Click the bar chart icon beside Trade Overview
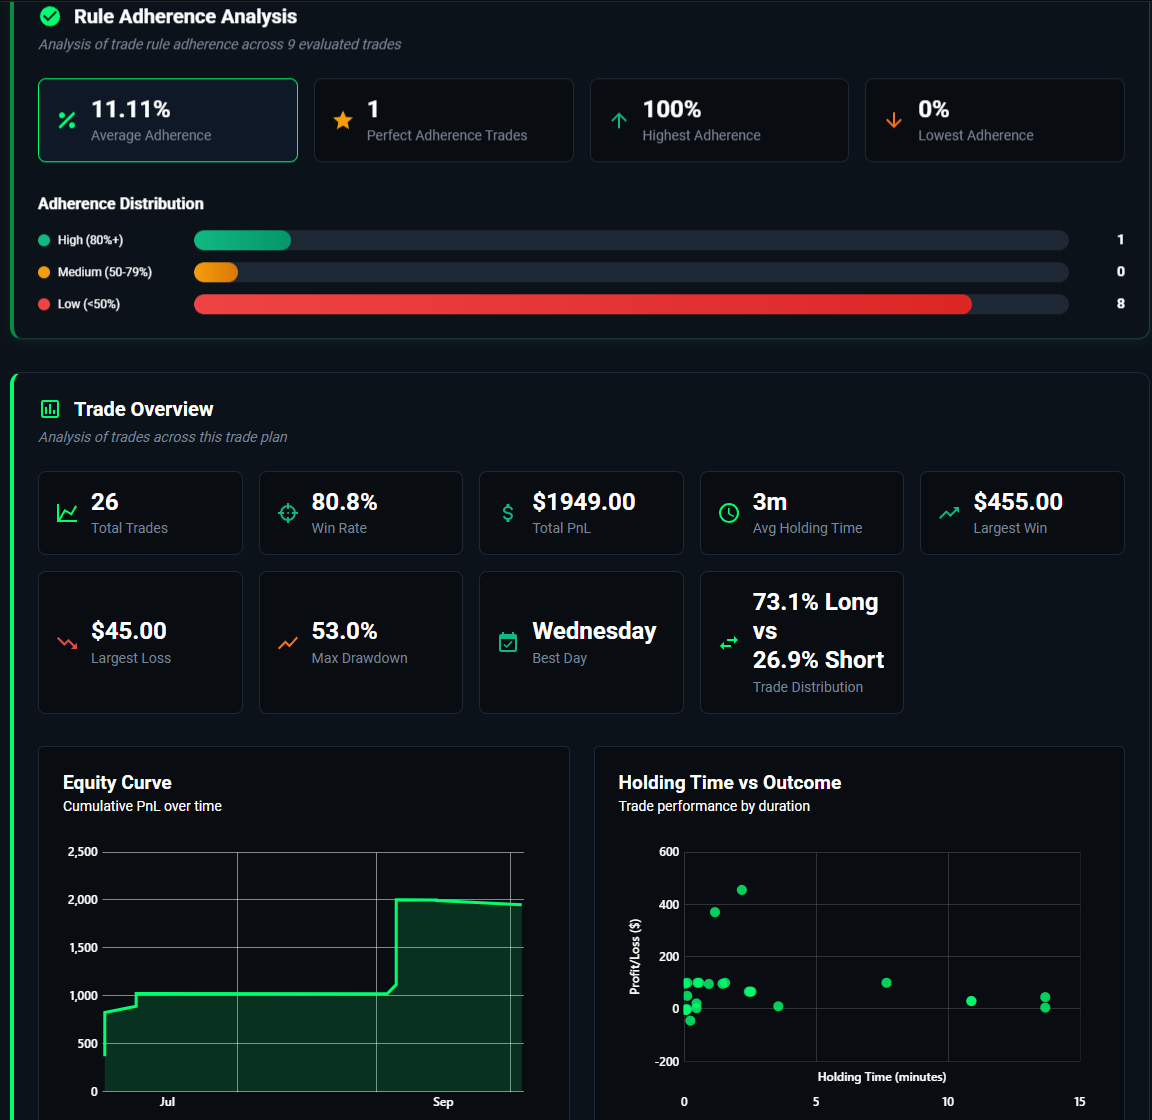Screen dimensions: 1152x1120 50,409
